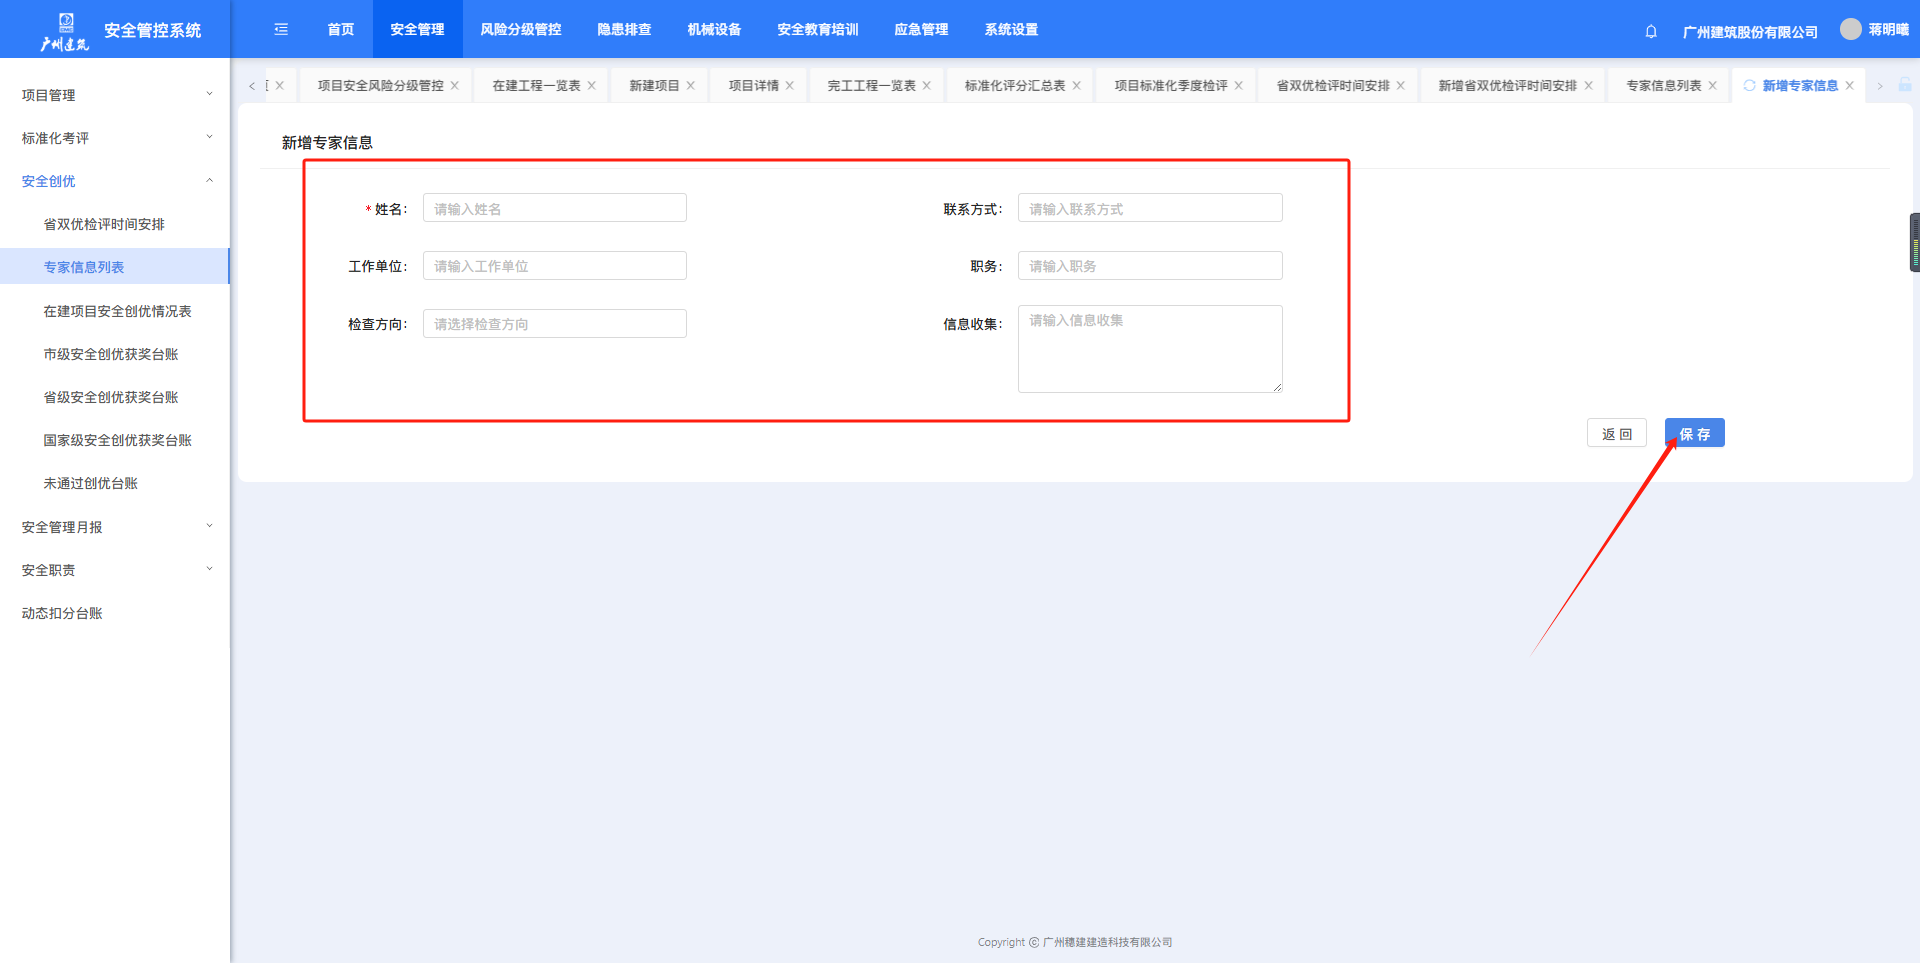Focus the 姓名 input field
The width and height of the screenshot is (1920, 963).
554,209
